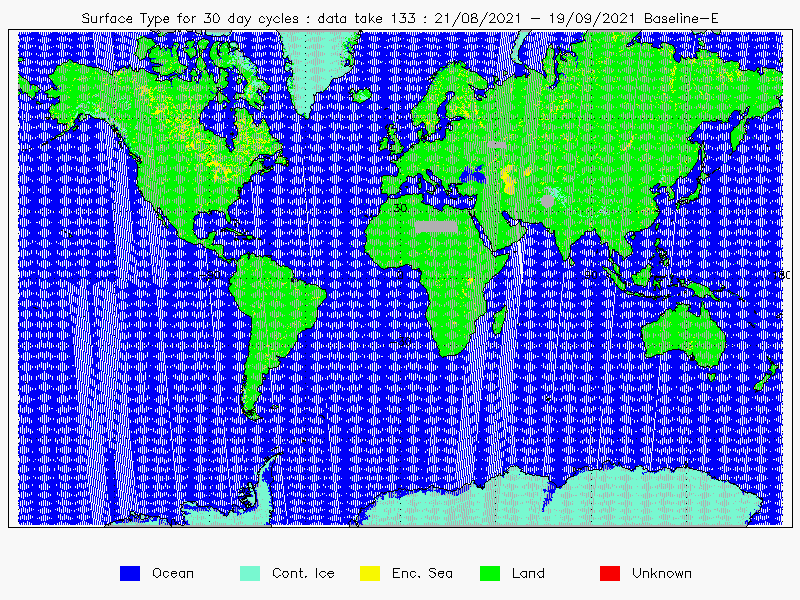Screen dimensions: 800x600
Task: Click the '0' longitude label near Africa
Action: tap(400, 275)
